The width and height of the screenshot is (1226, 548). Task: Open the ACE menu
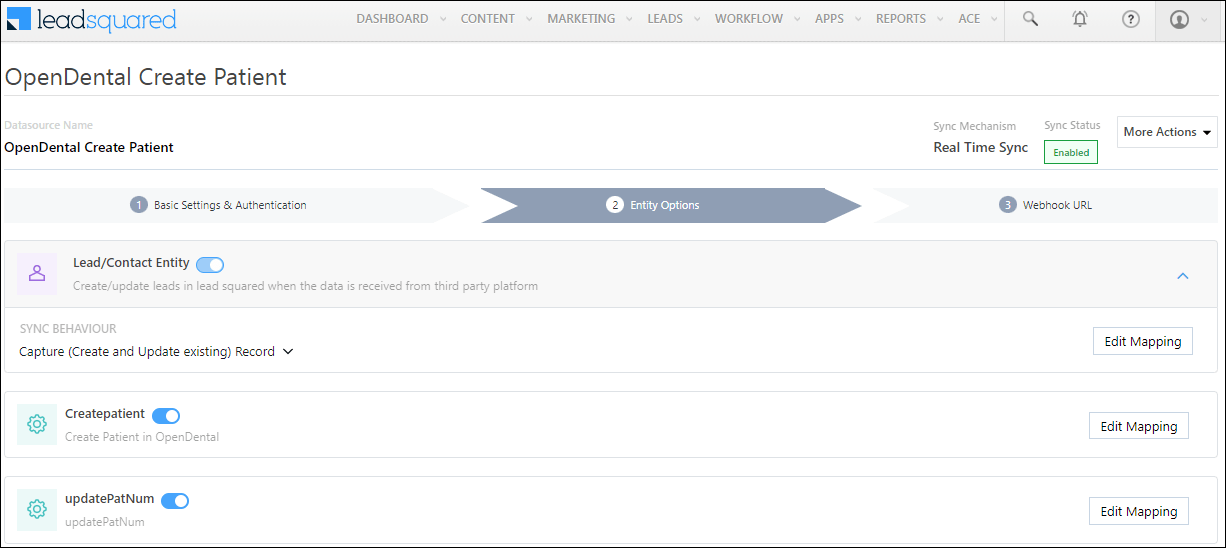pos(976,19)
